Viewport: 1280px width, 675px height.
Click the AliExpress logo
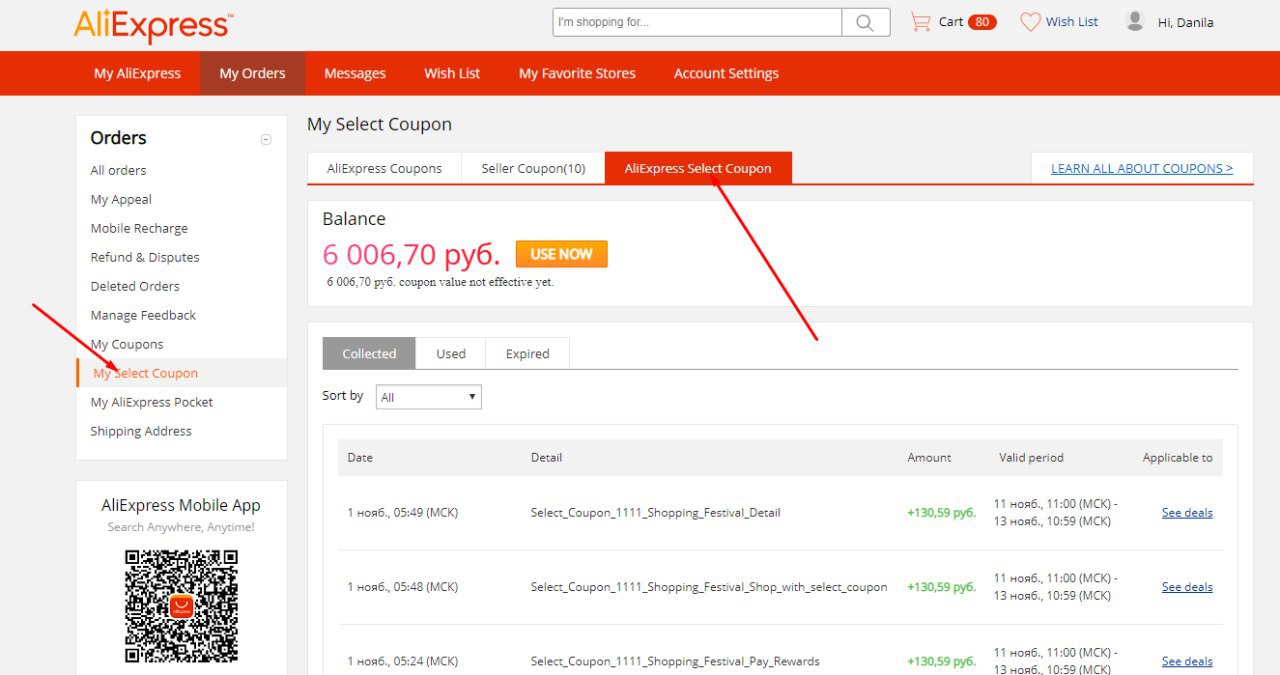click(154, 26)
